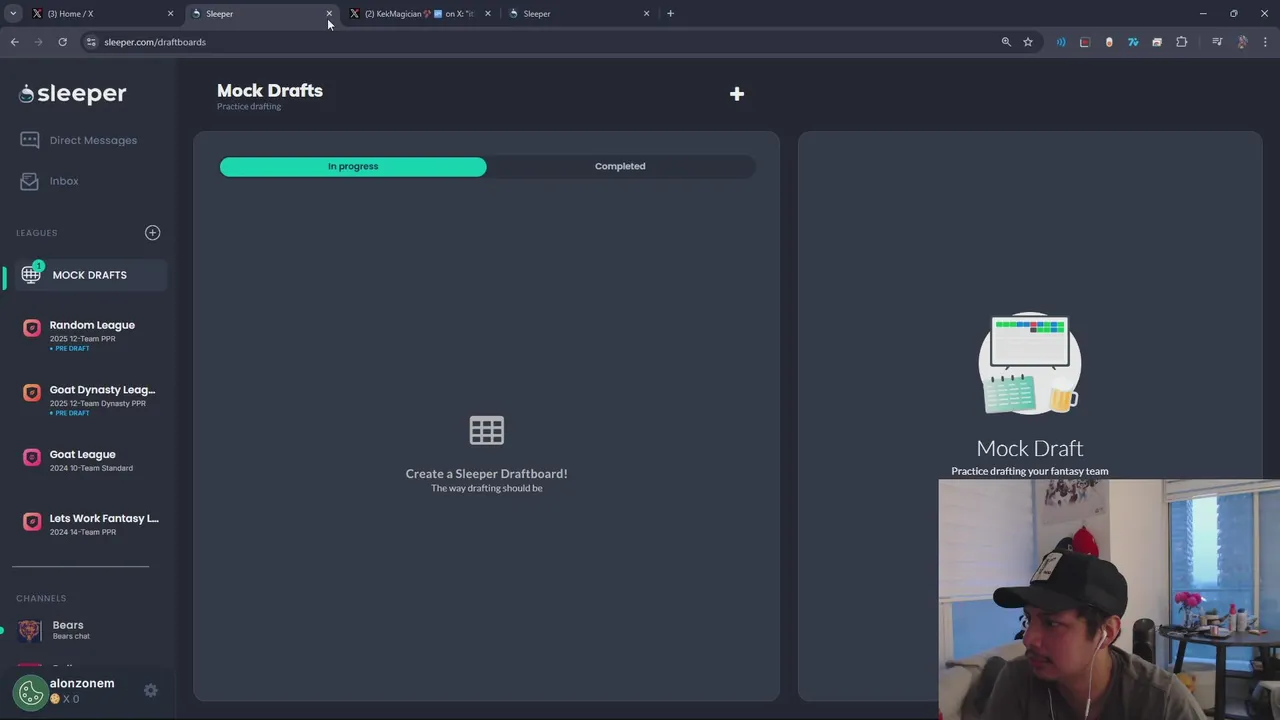Viewport: 1280px width, 720px height.
Task: View site information icon
Action: pos(90,42)
